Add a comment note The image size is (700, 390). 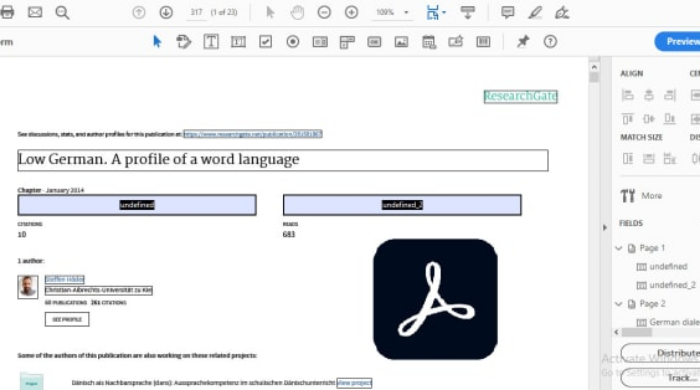(x=508, y=12)
